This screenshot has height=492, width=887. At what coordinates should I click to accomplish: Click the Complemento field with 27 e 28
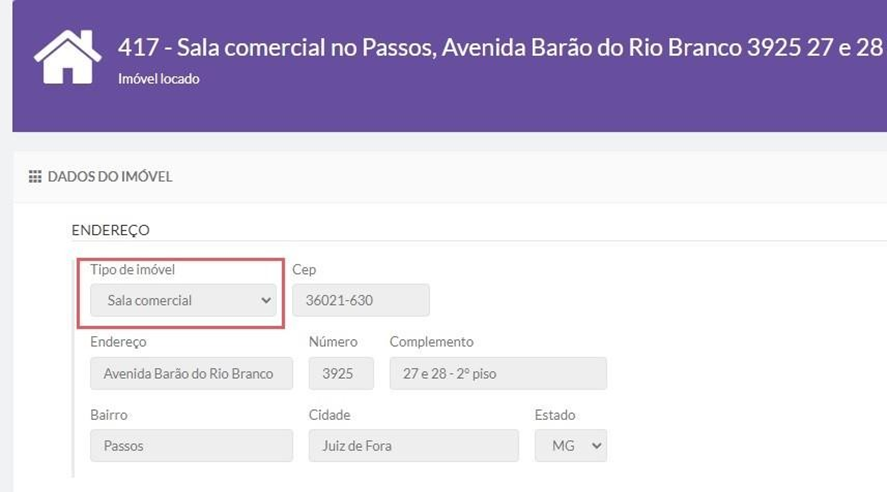point(498,374)
